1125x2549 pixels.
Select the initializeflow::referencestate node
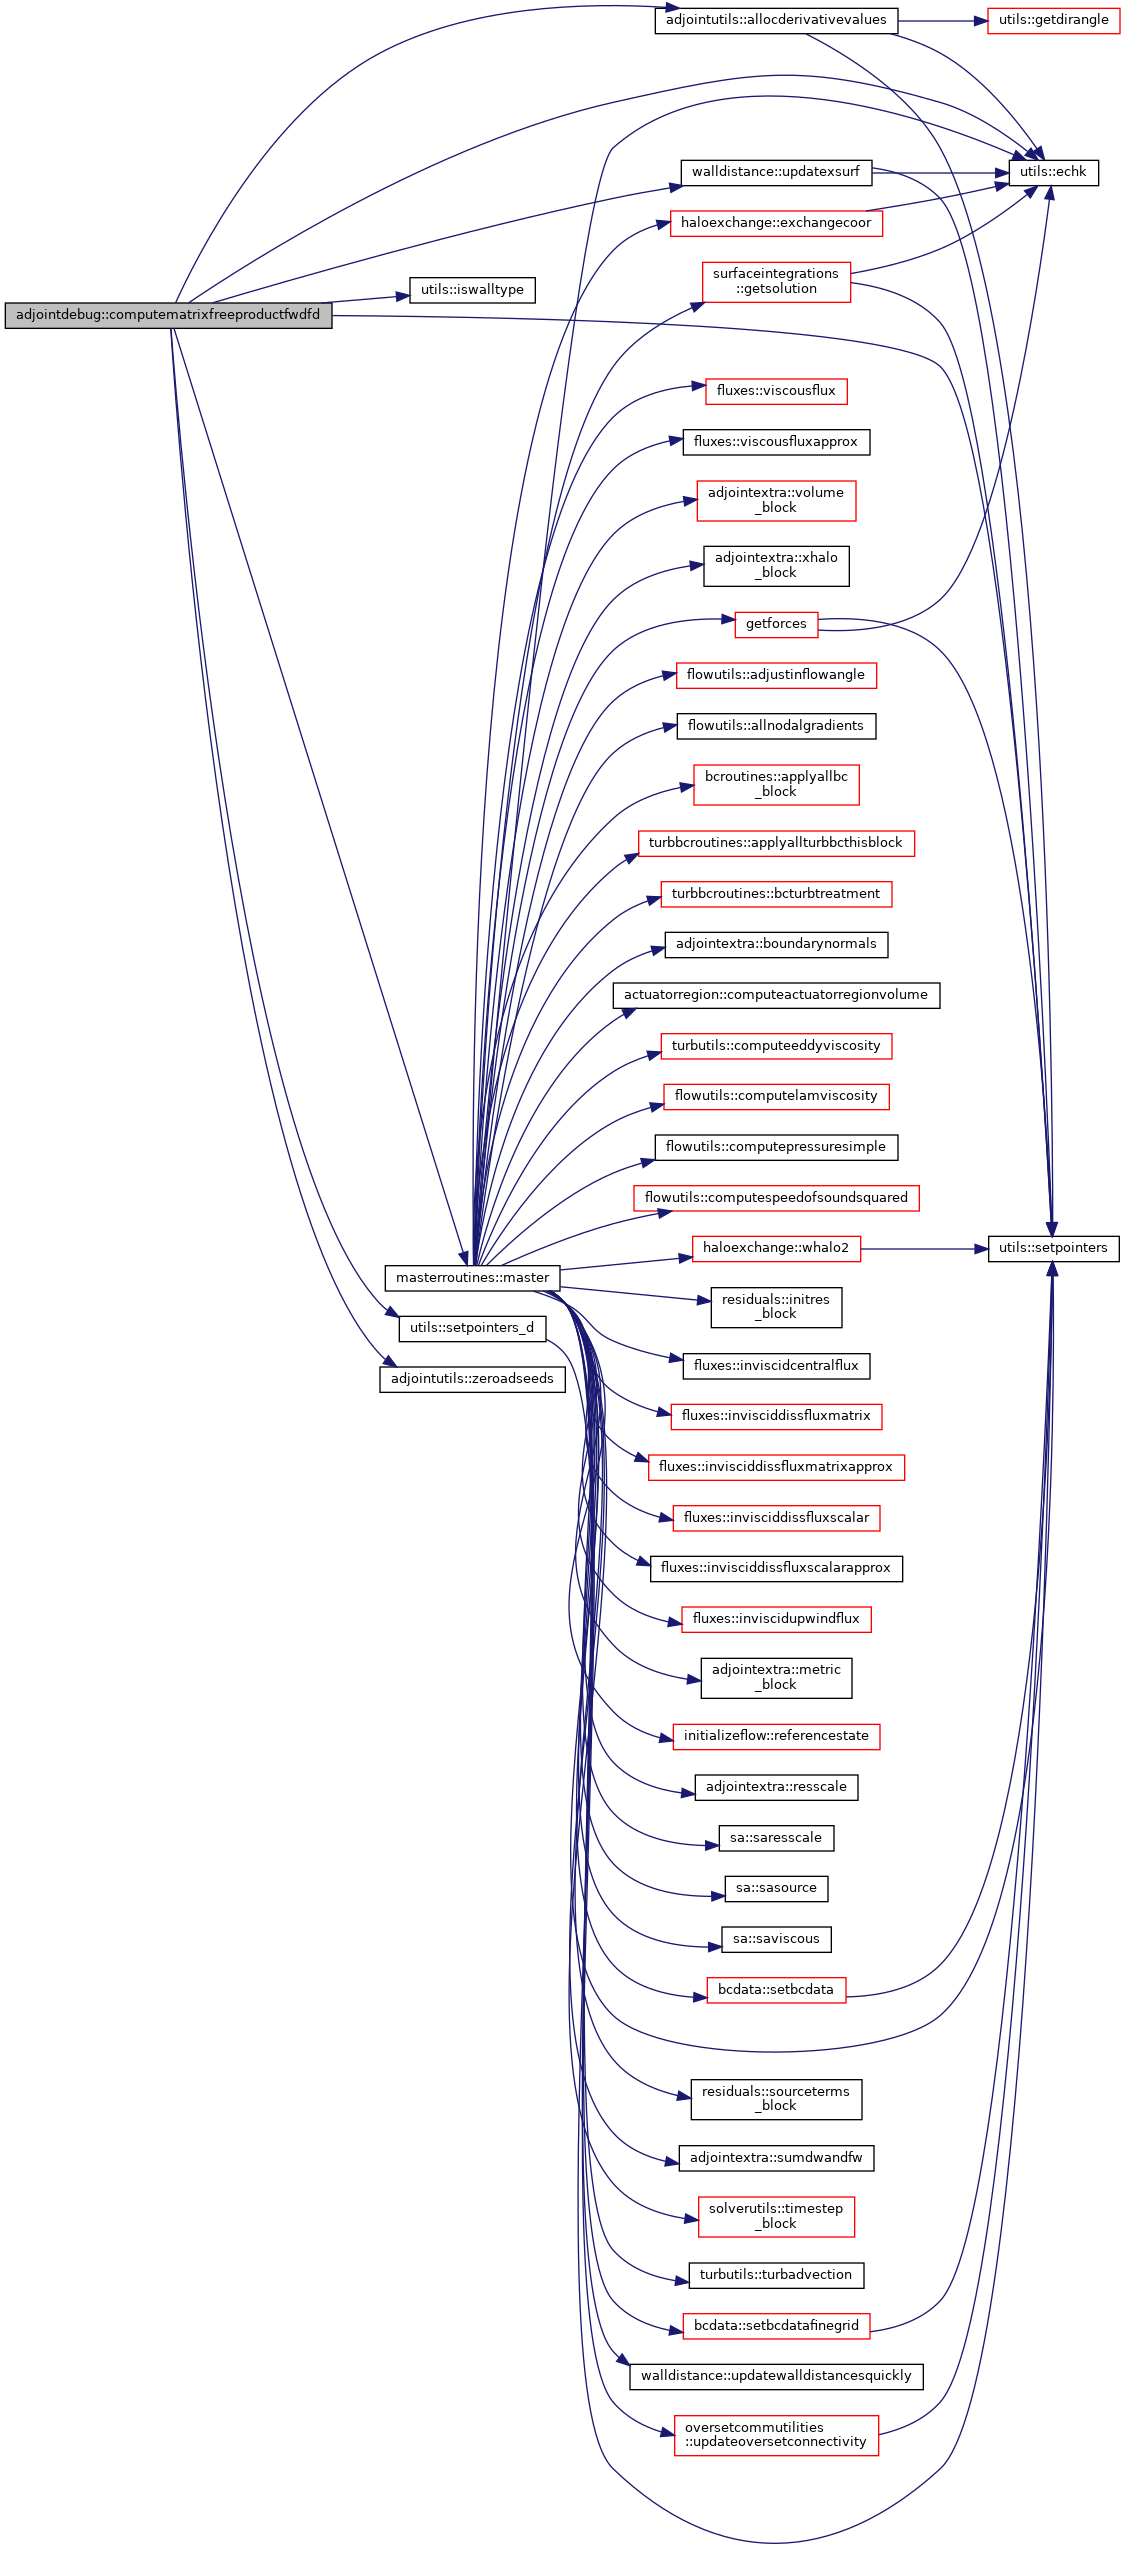[775, 1736]
